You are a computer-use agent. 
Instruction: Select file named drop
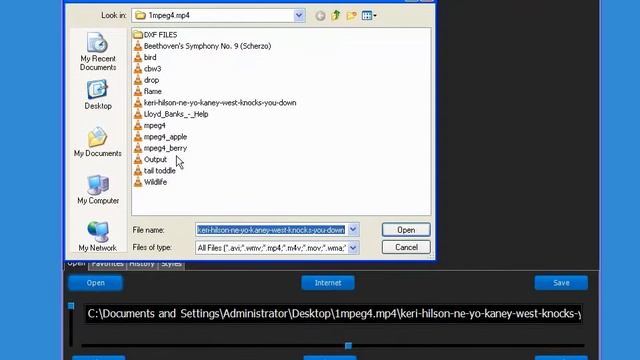151,80
